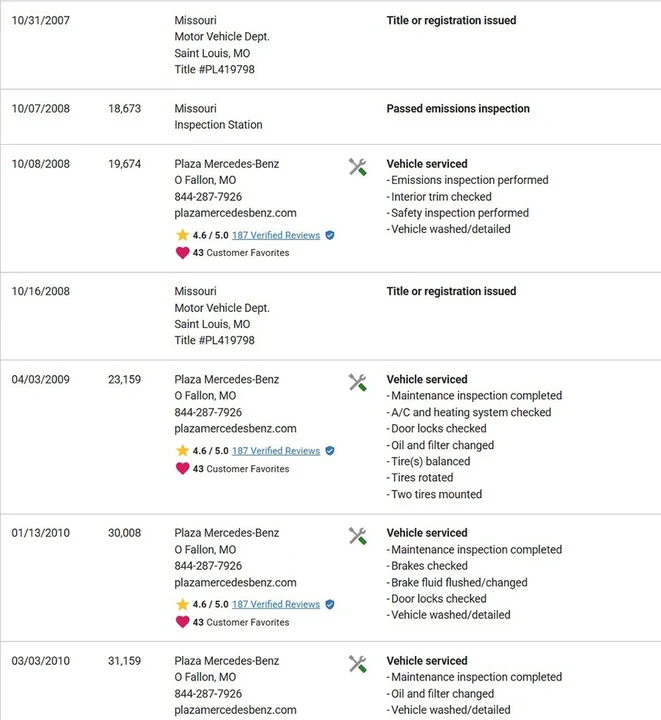
Task: Click the blue verified shield in 01/13/2010 entry
Action: (330, 604)
